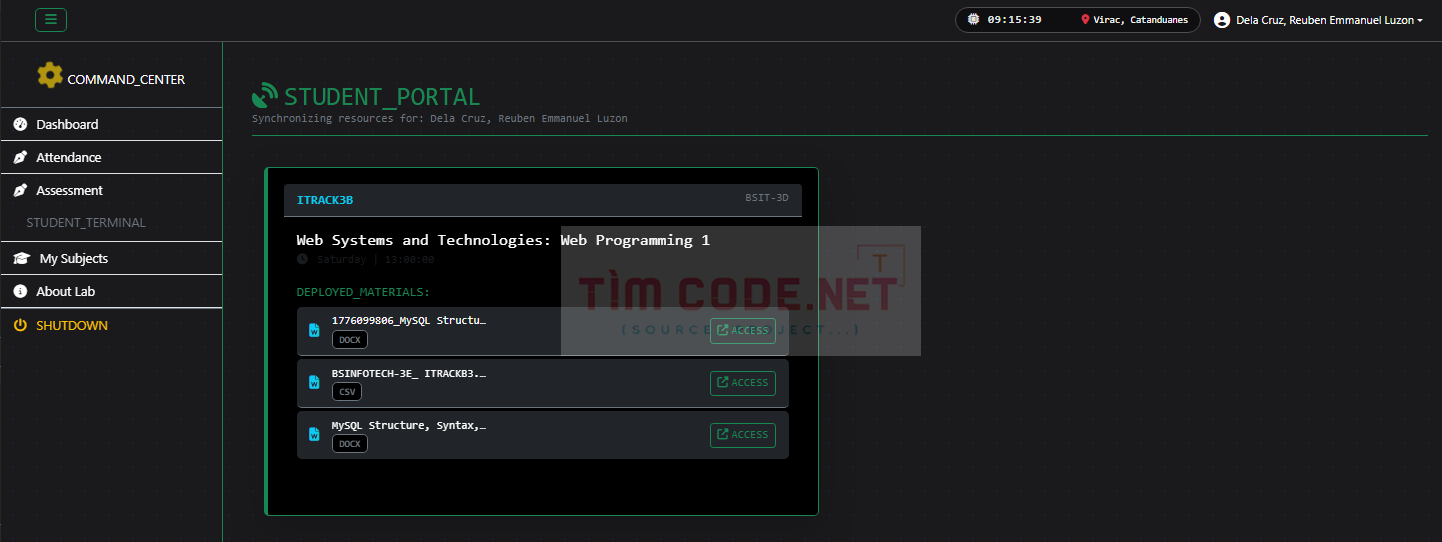The height and width of the screenshot is (542, 1442).
Task: Click DOCX badge under 1776099806_MySQL file
Action: point(350,340)
